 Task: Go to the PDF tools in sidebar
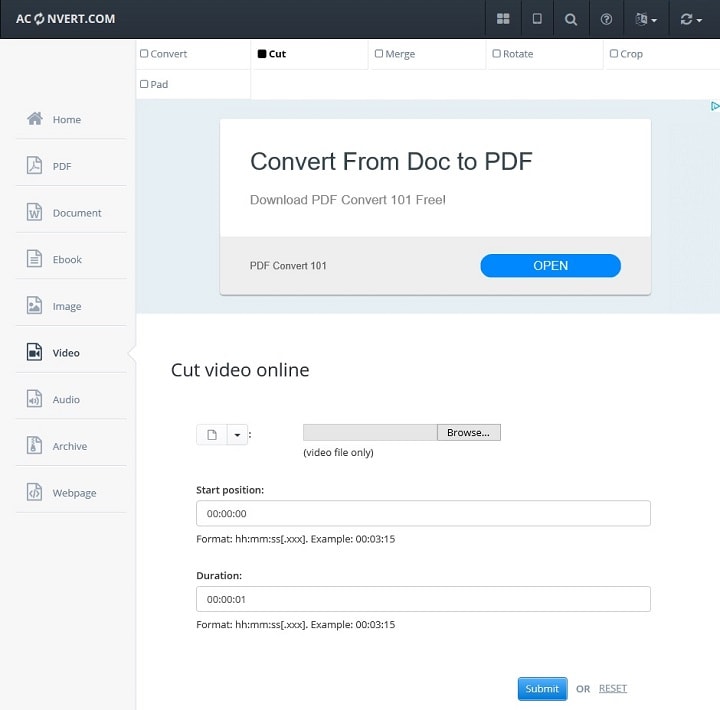pos(62,166)
